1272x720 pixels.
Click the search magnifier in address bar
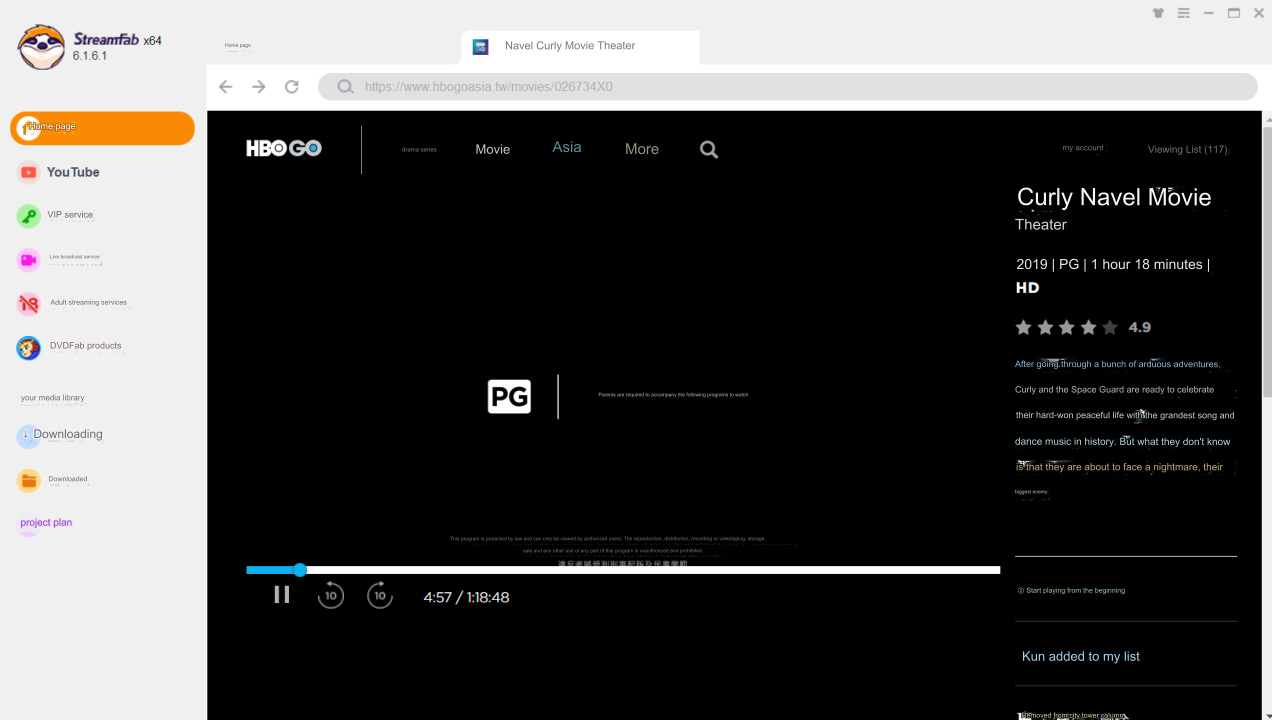pyautogui.click(x=346, y=87)
